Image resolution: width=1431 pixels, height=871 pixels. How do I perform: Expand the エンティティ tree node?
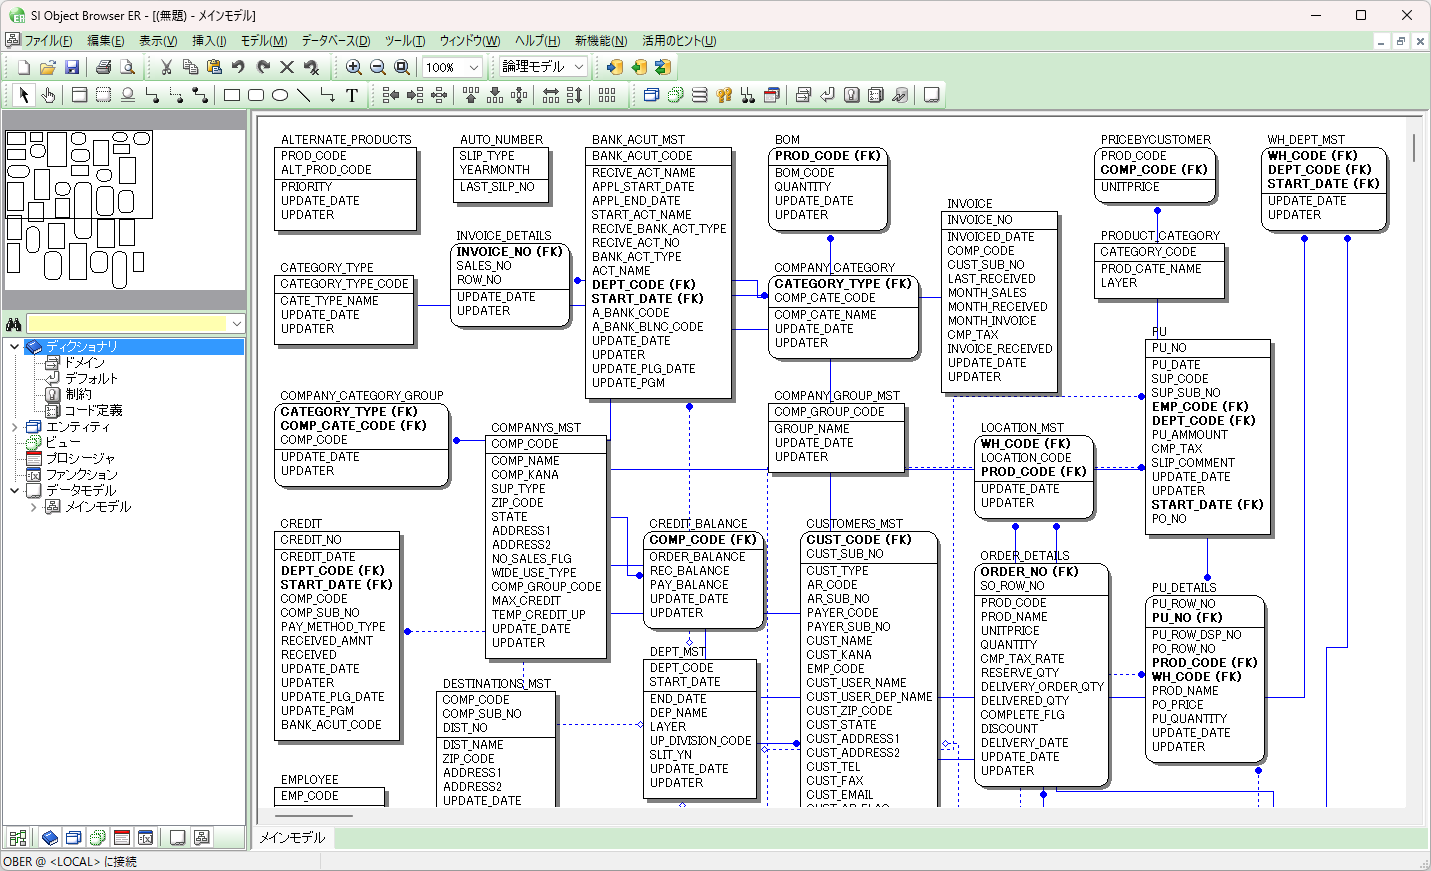click(14, 427)
